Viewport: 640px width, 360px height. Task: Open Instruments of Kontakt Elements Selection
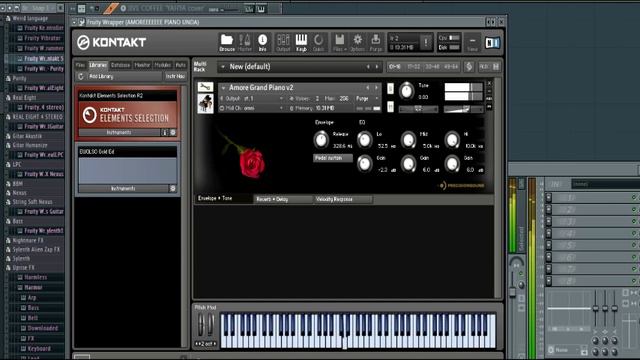(x=119, y=132)
